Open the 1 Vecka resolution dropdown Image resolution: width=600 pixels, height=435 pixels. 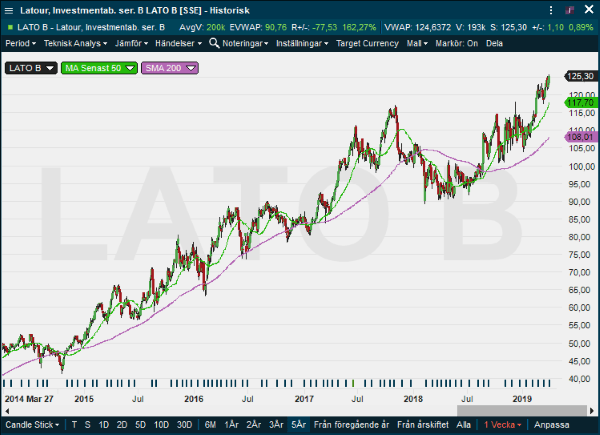click(x=502, y=425)
